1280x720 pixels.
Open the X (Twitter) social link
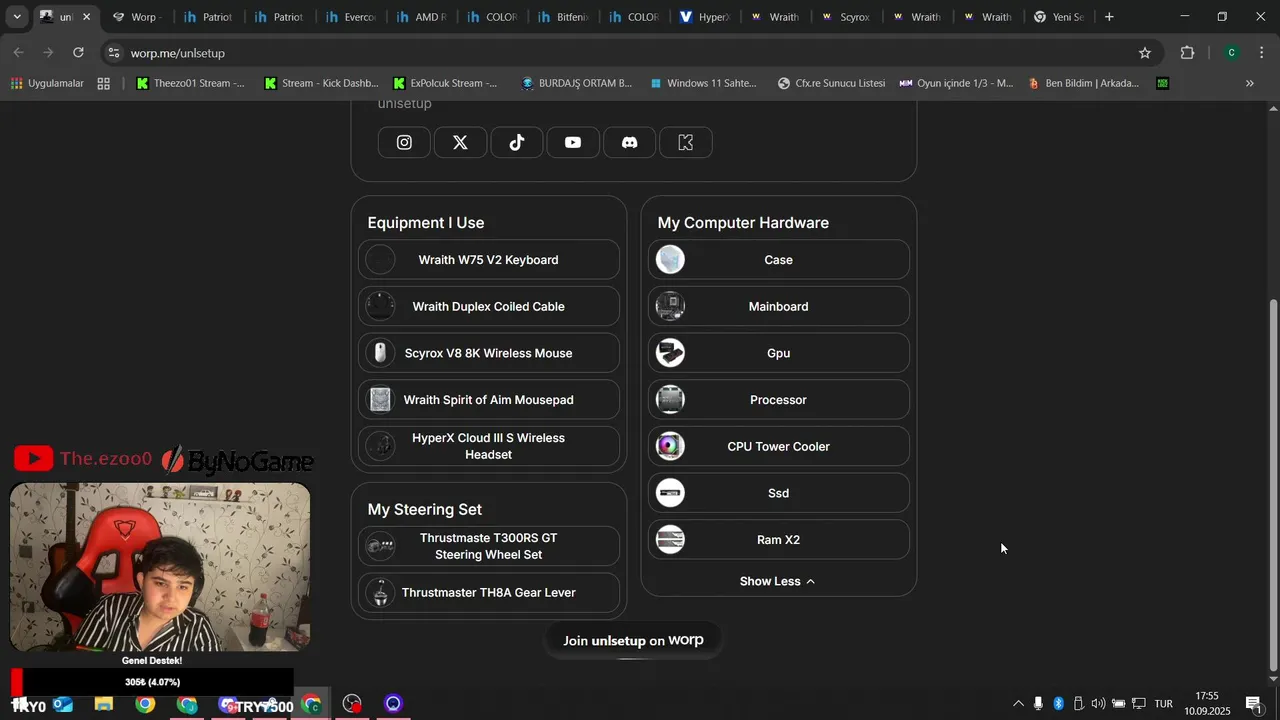coord(460,142)
